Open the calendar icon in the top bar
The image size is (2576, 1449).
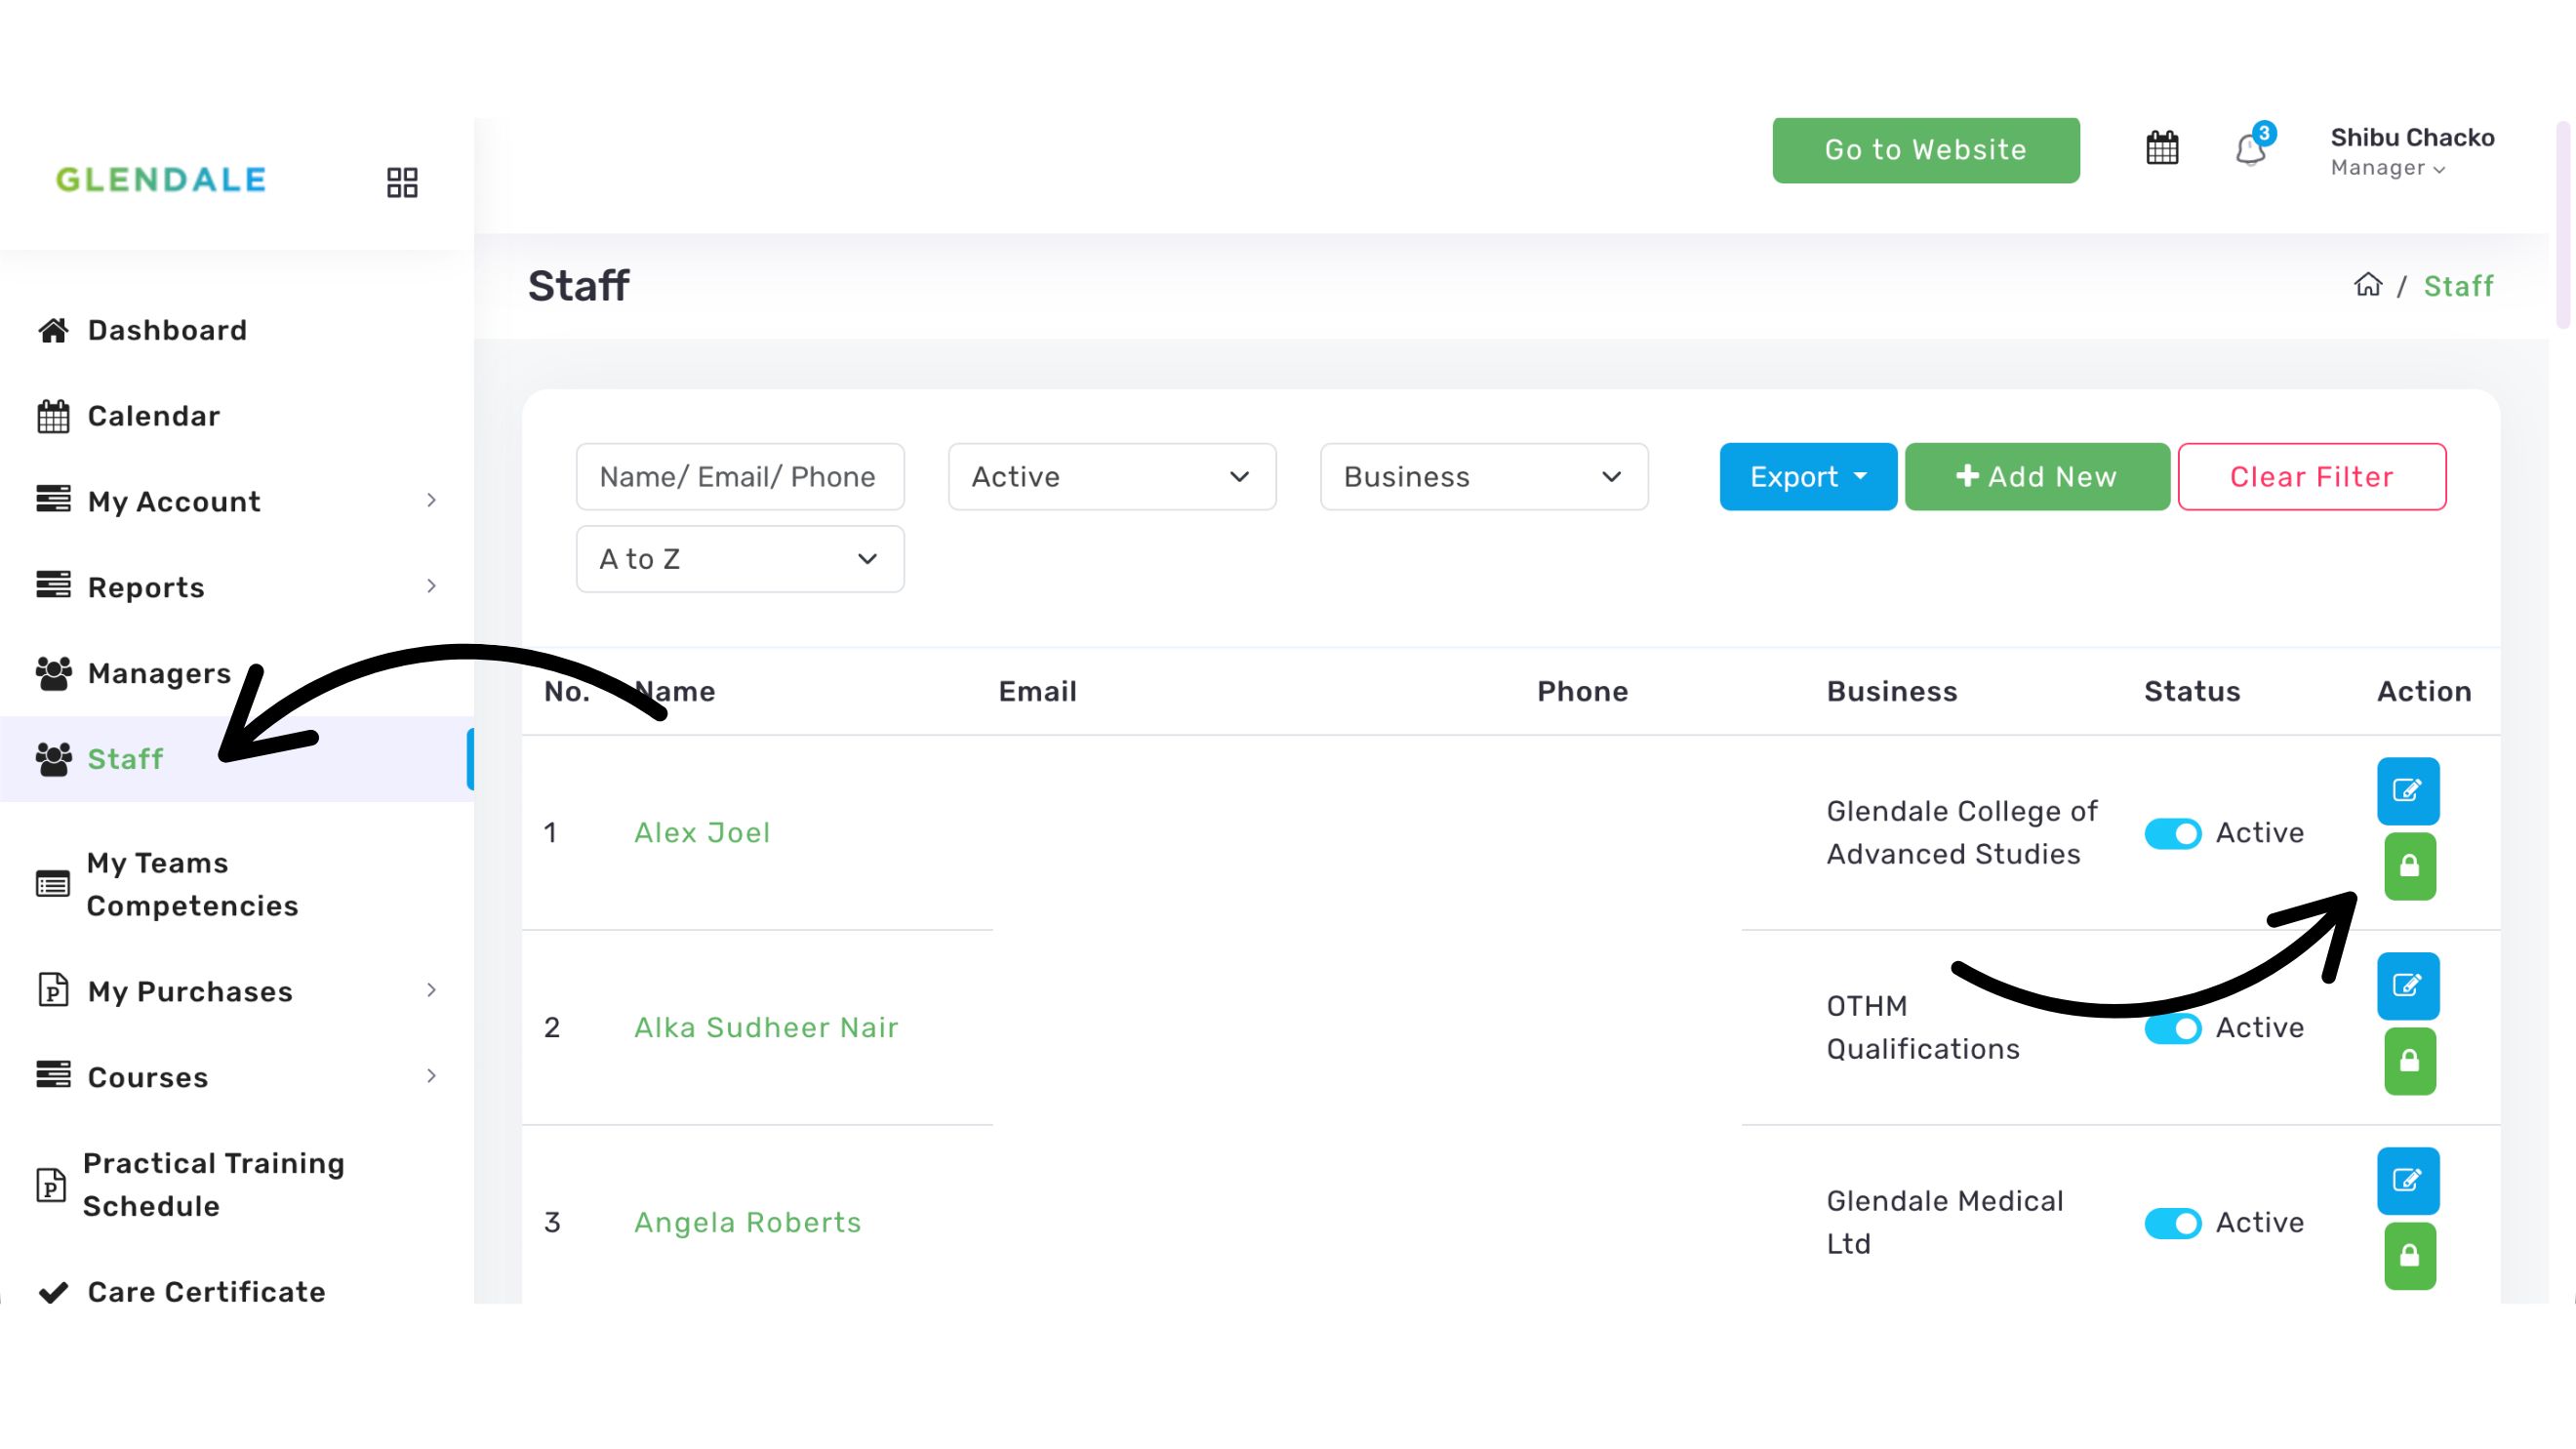click(x=2162, y=149)
